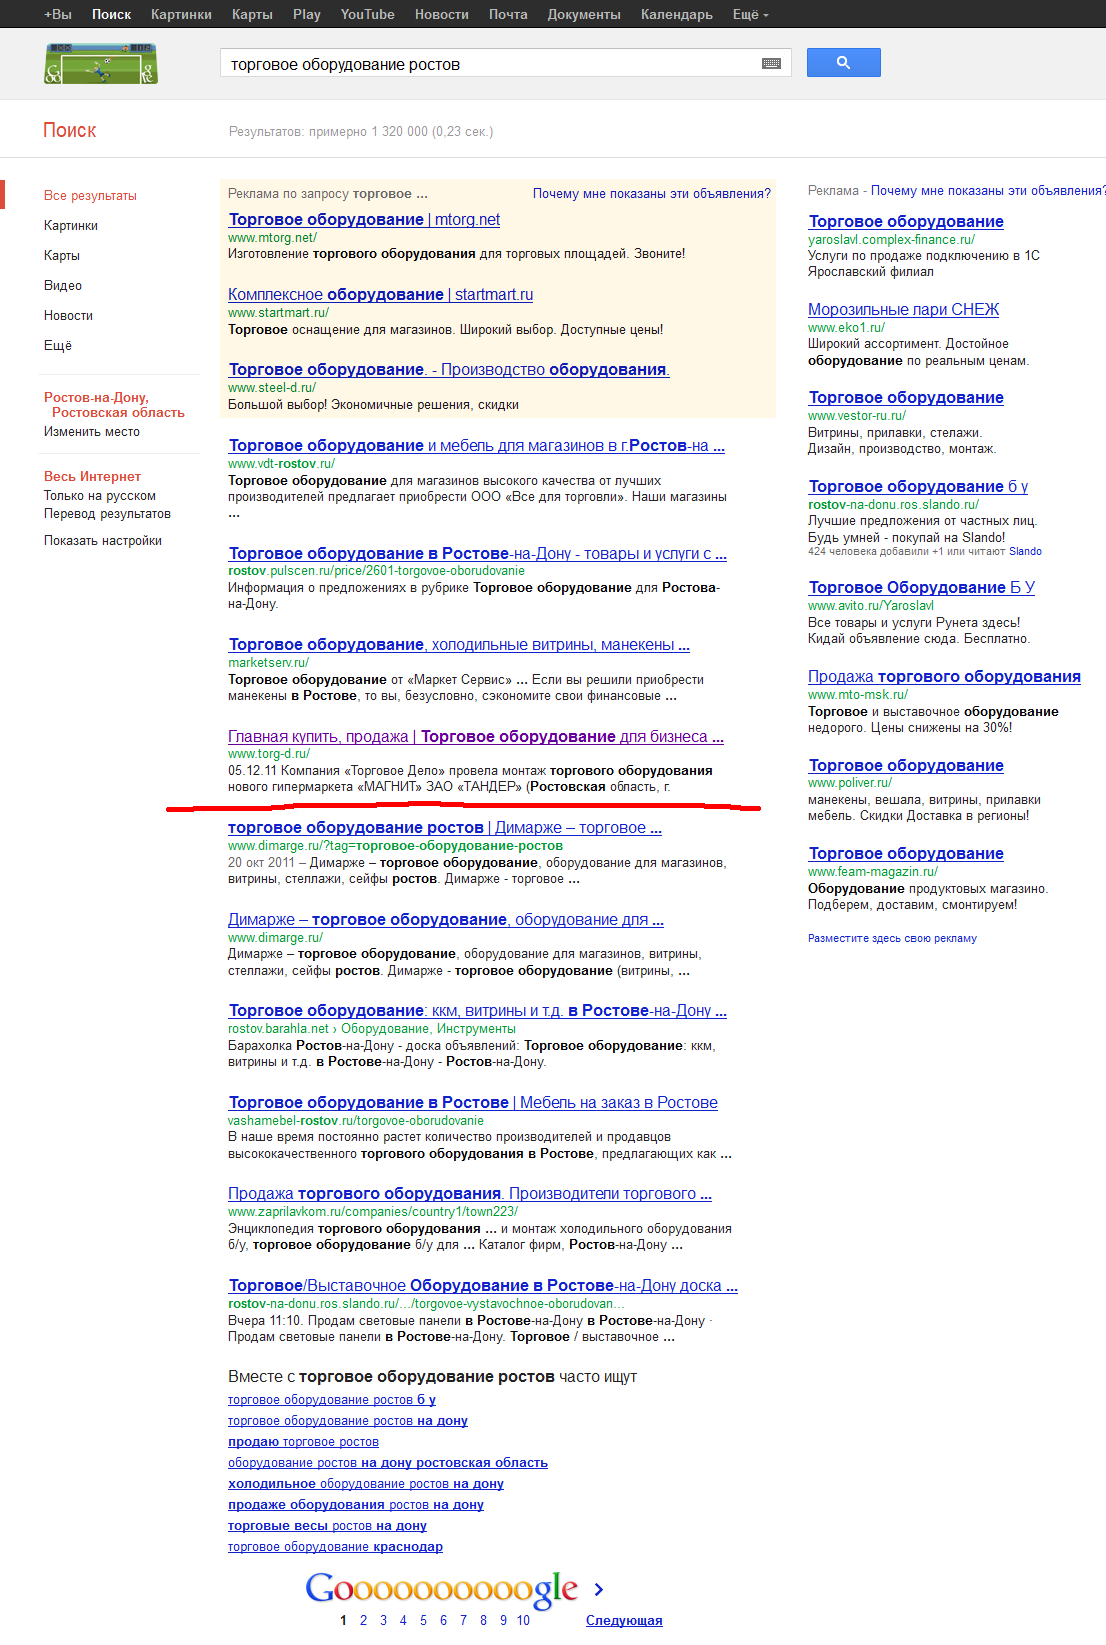The image size is (1106, 1645).
Task: Filter results by Видео in sidebar
Action: point(63,286)
